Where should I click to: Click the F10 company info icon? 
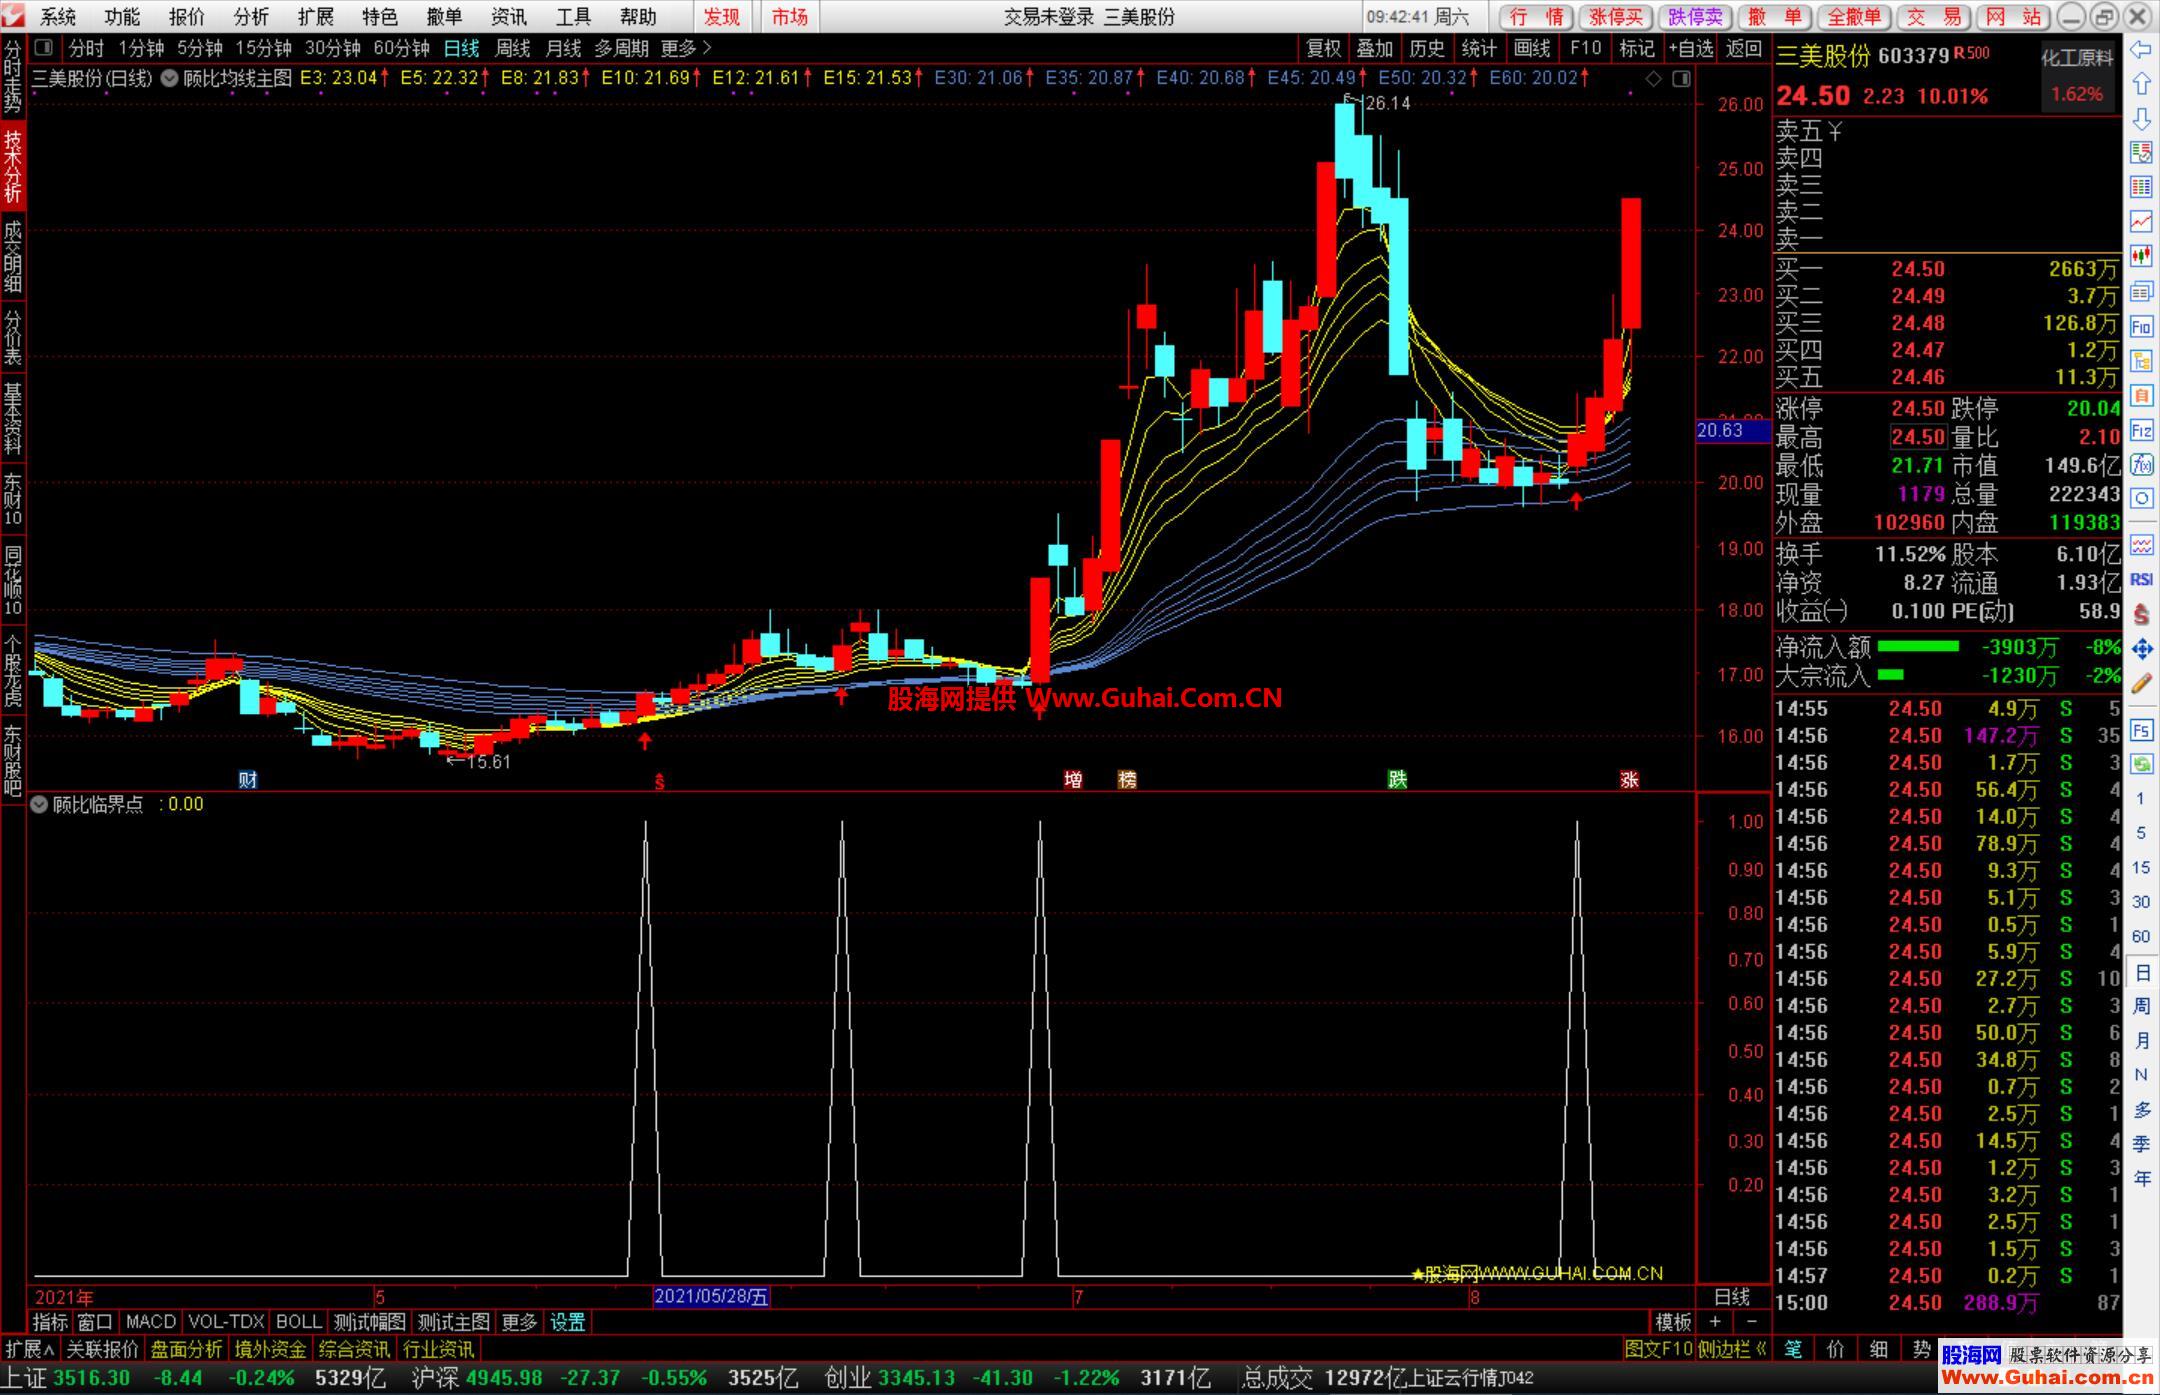click(x=2141, y=326)
